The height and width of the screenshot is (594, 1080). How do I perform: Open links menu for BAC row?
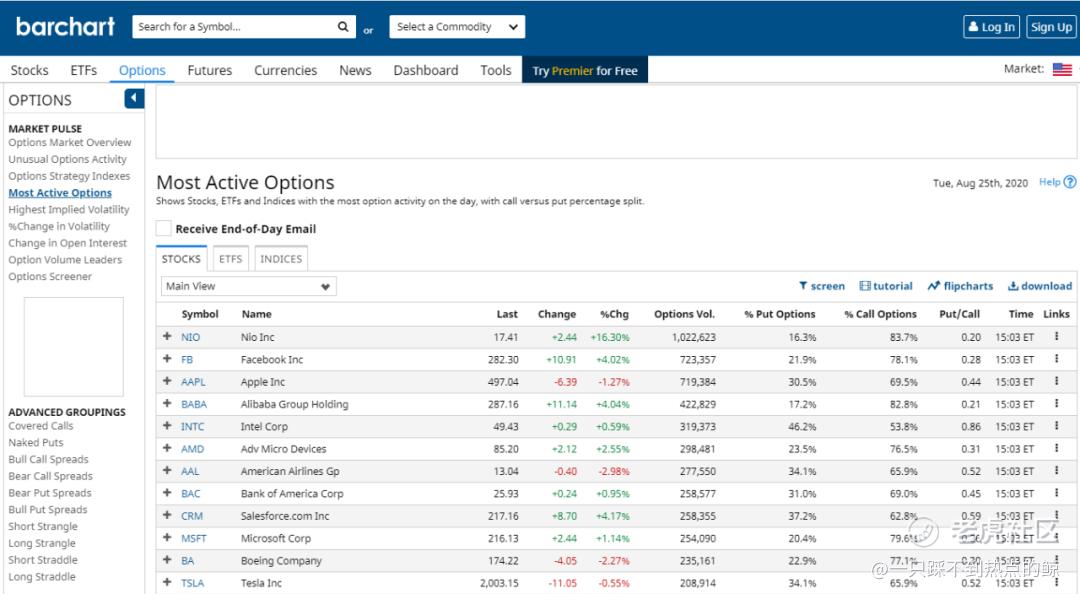click(1056, 493)
